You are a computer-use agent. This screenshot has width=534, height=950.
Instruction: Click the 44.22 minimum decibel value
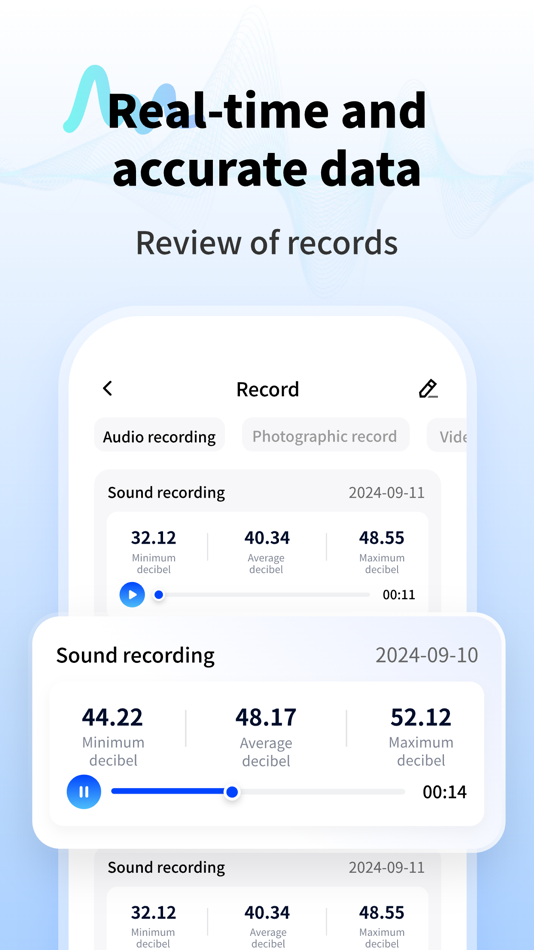click(113, 717)
